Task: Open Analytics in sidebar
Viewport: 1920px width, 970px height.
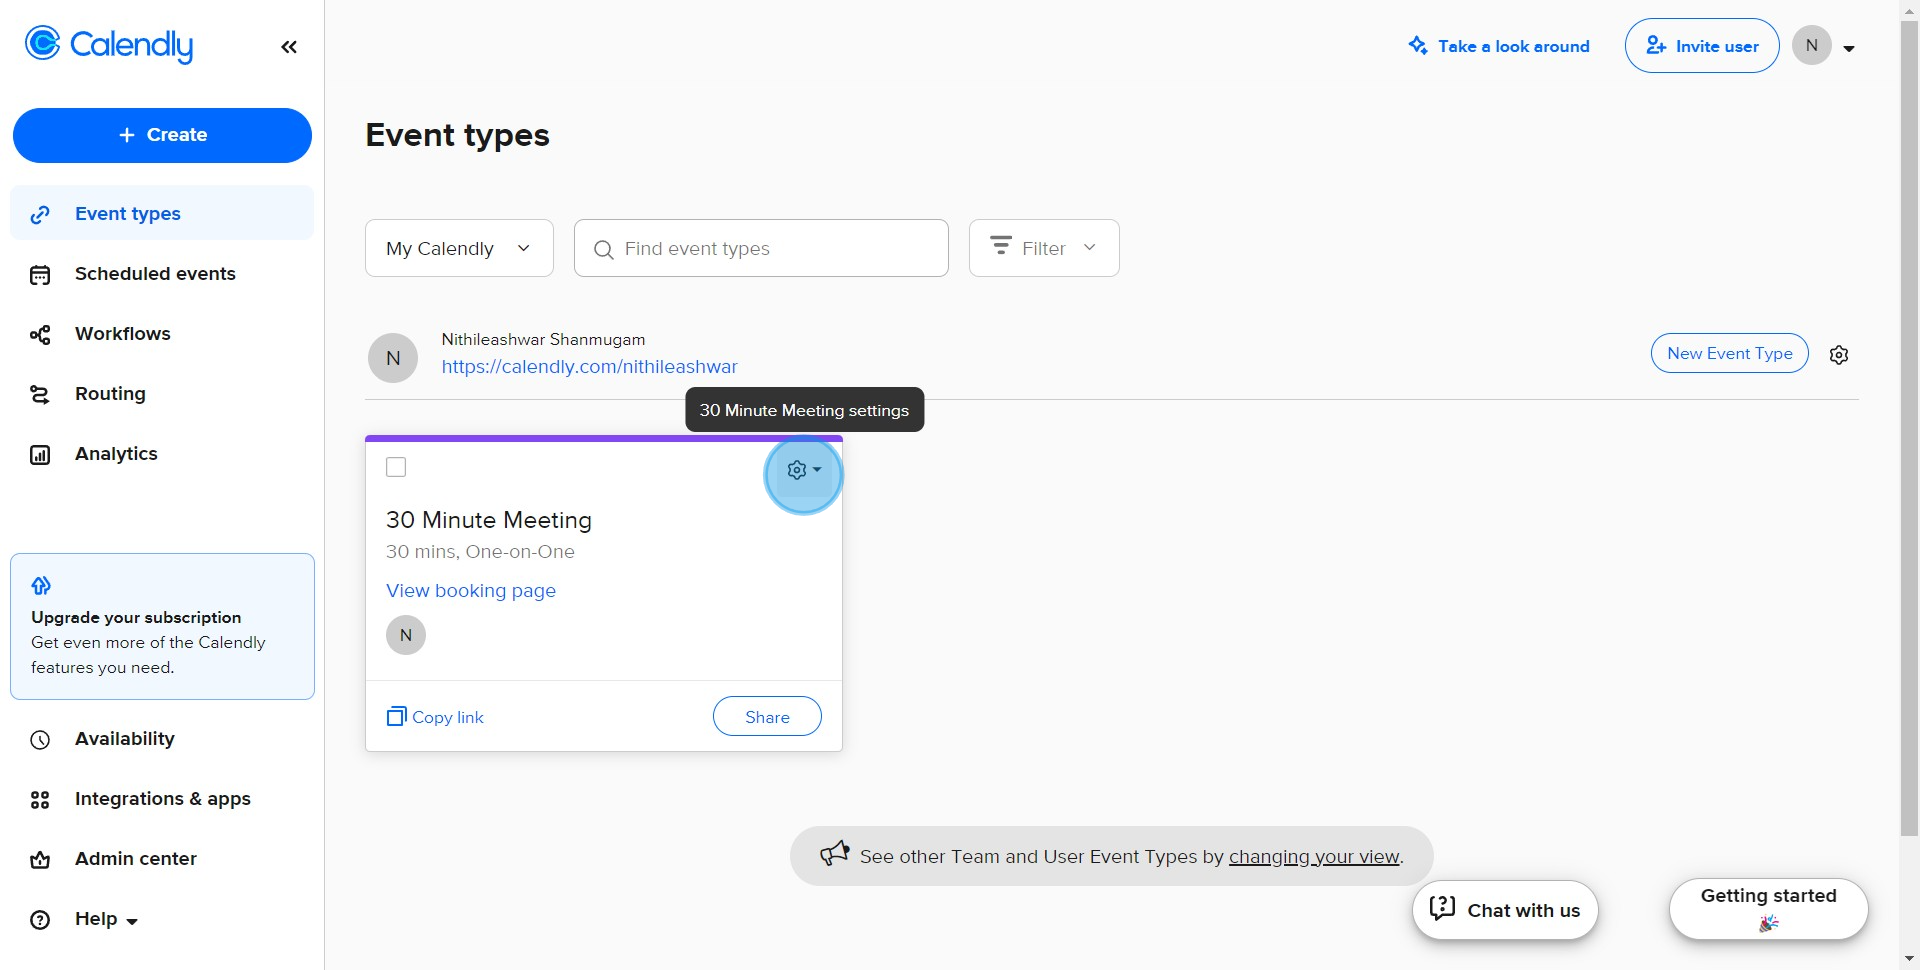Action: pyautogui.click(x=162, y=454)
